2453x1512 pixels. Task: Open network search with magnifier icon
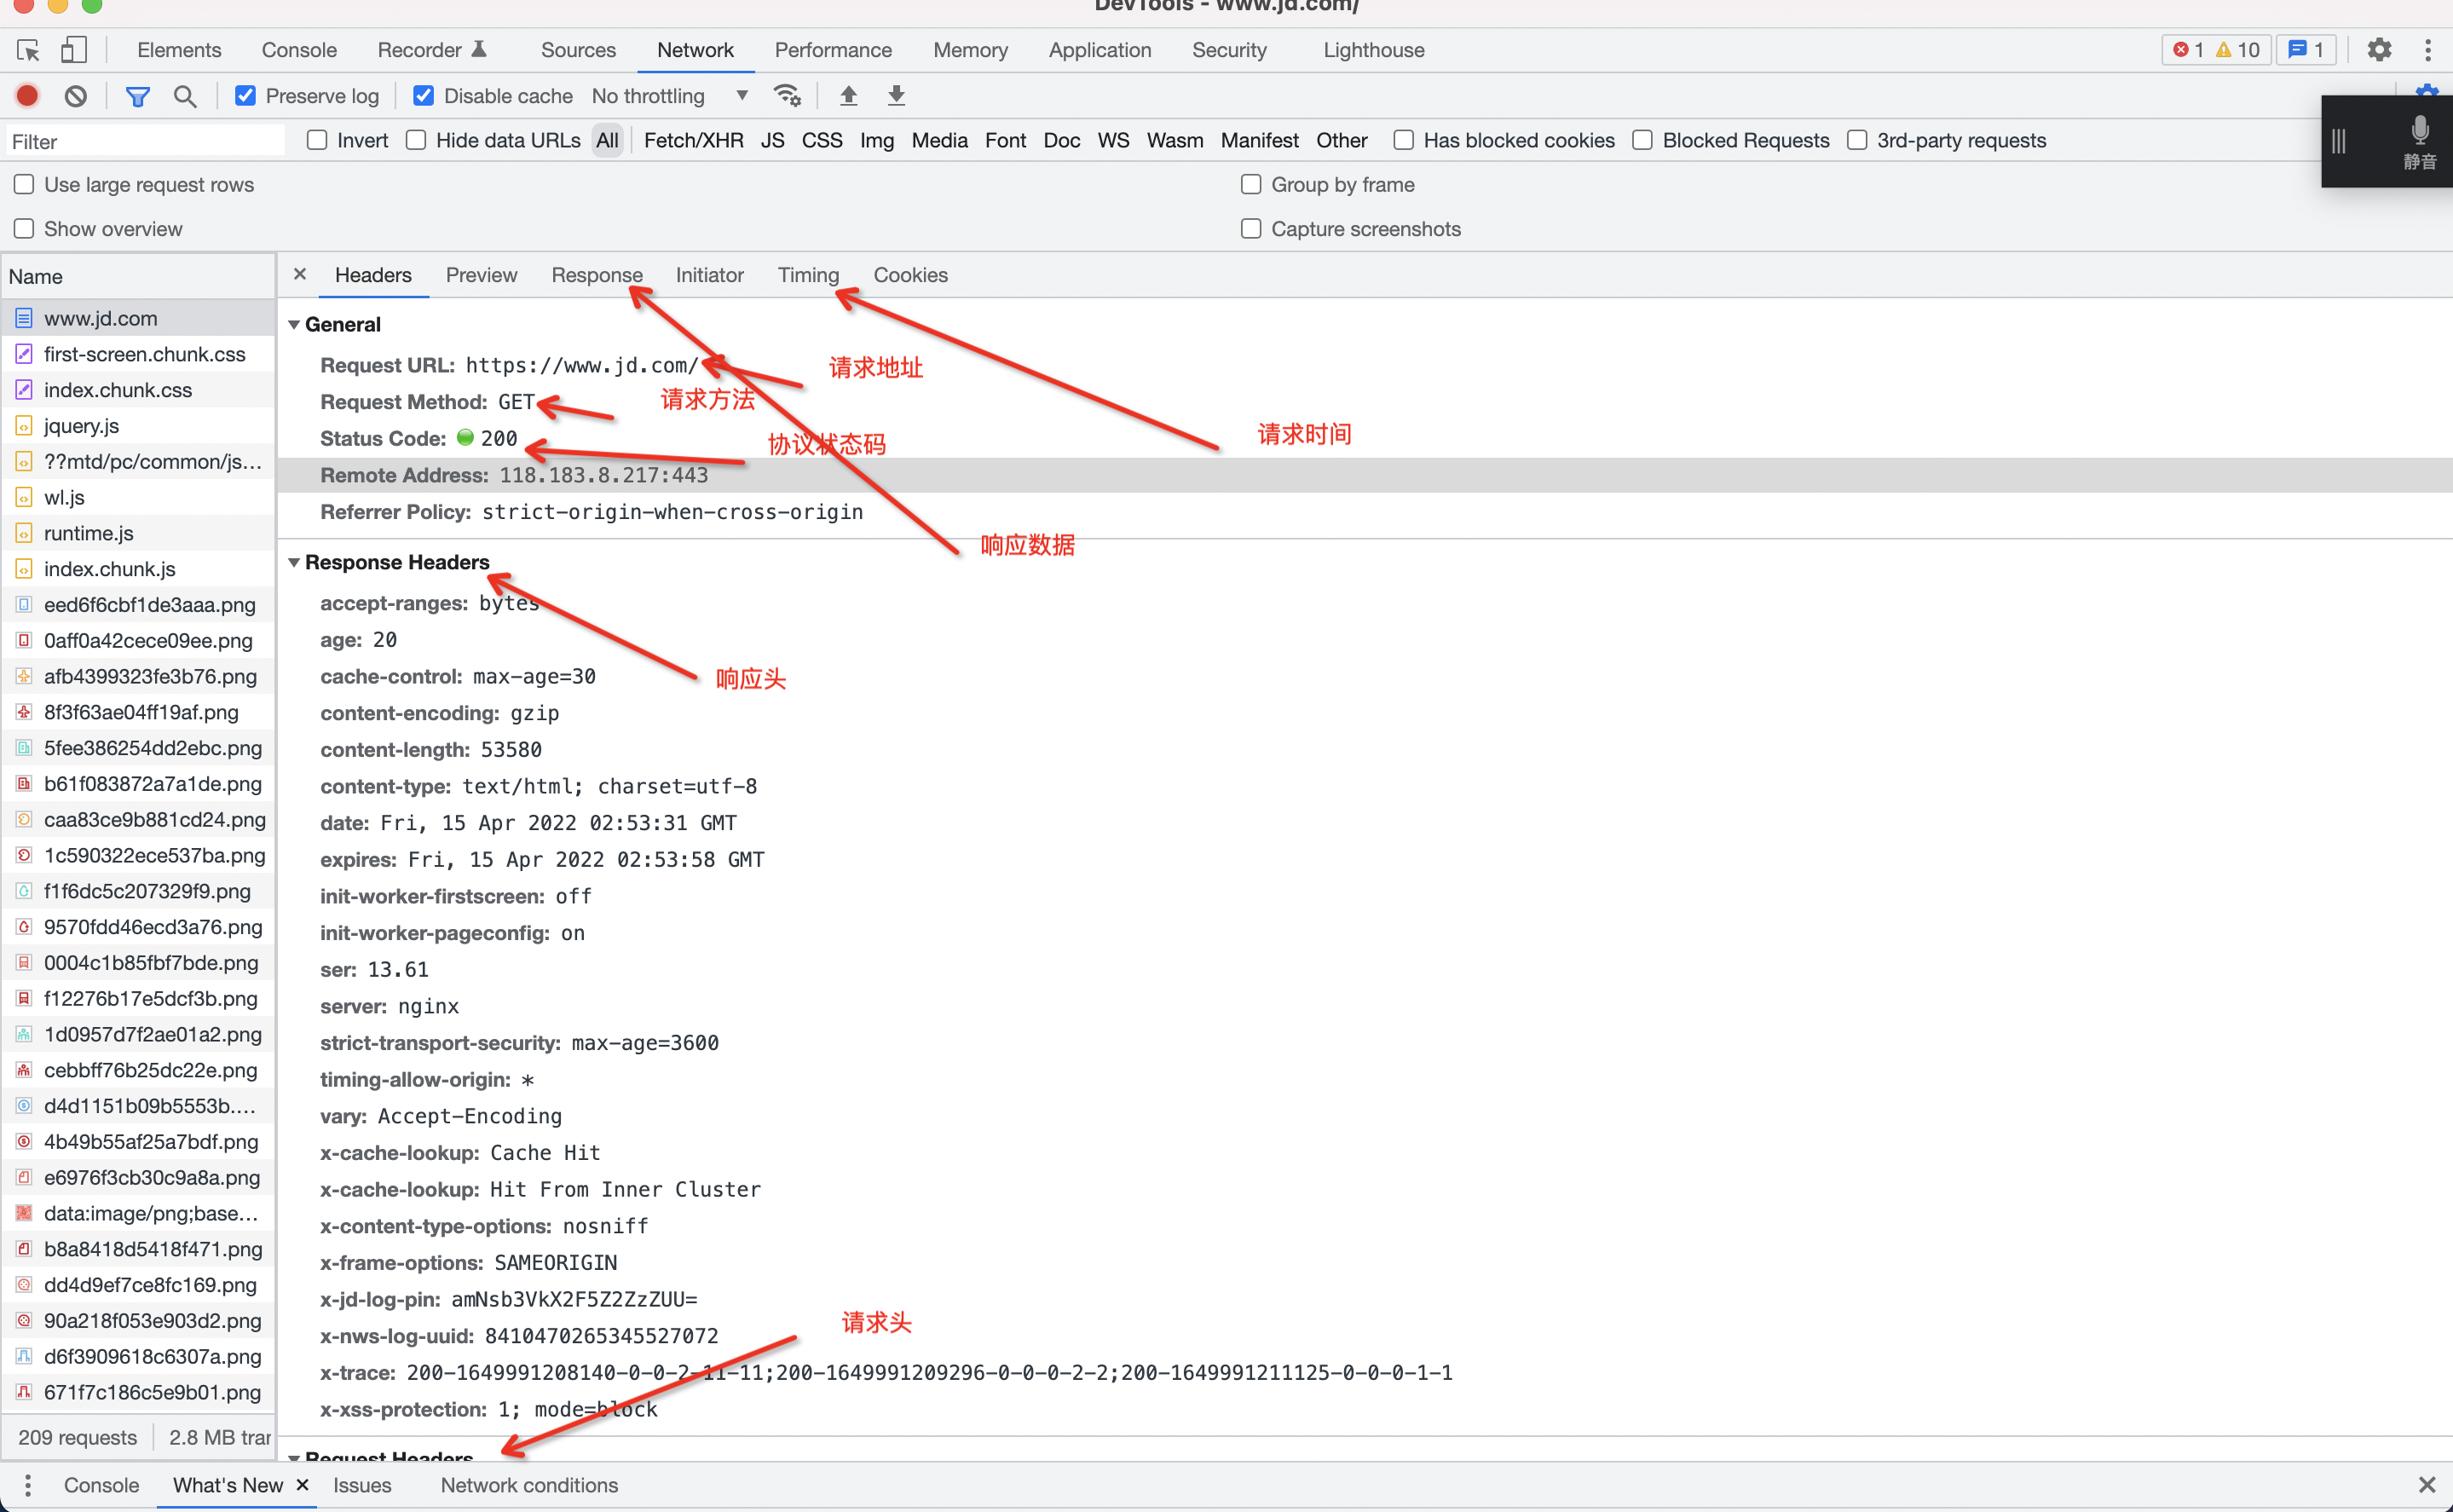tap(185, 96)
